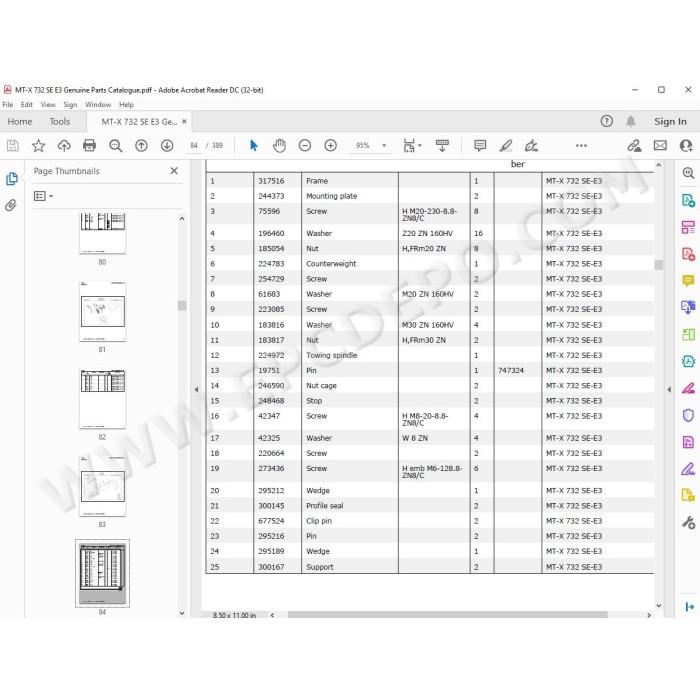
Task: Open Attachments paperclip panel icon
Action: (11, 205)
